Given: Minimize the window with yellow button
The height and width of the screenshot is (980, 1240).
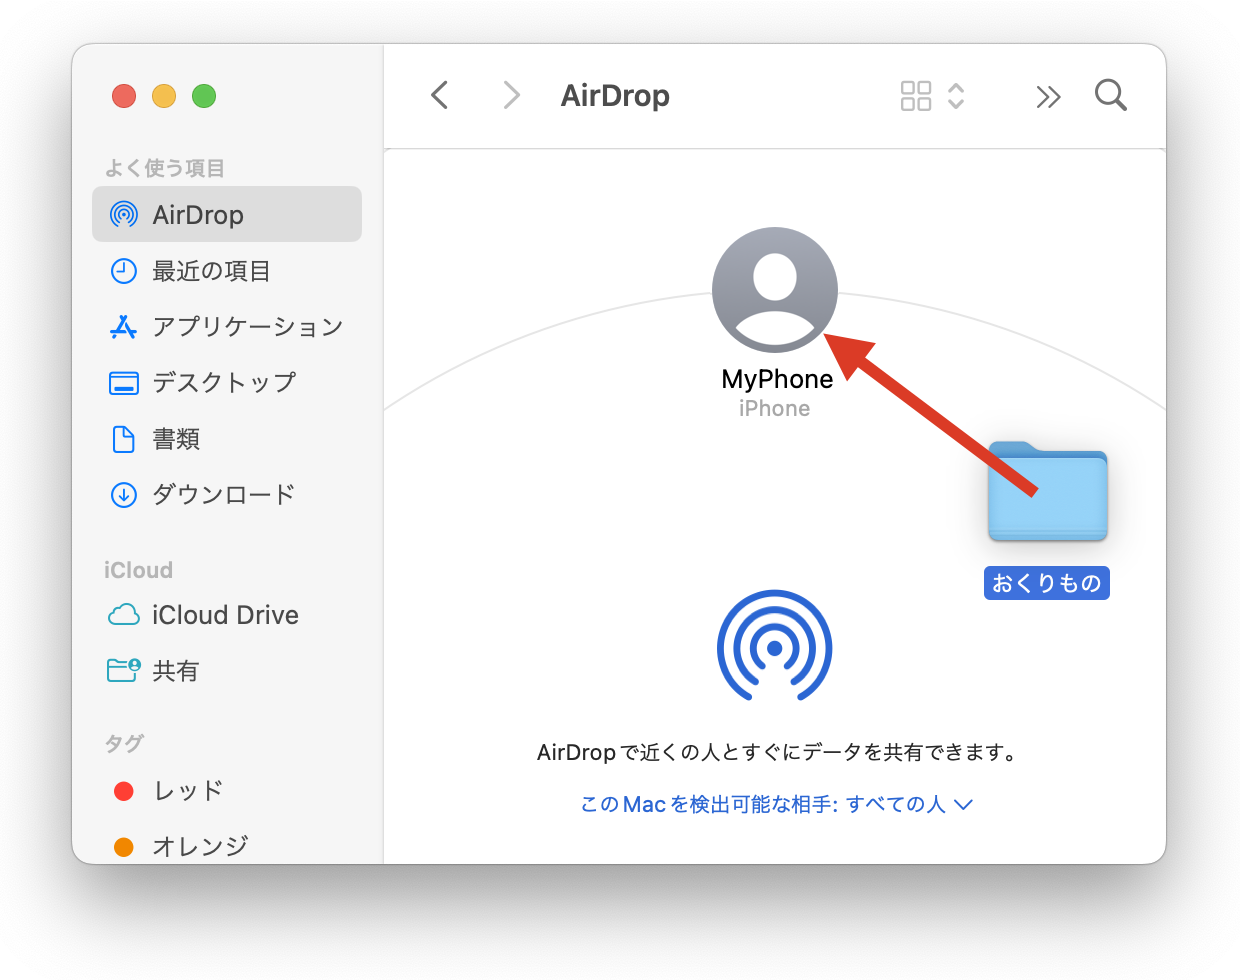Looking at the screenshot, I should (x=164, y=96).
